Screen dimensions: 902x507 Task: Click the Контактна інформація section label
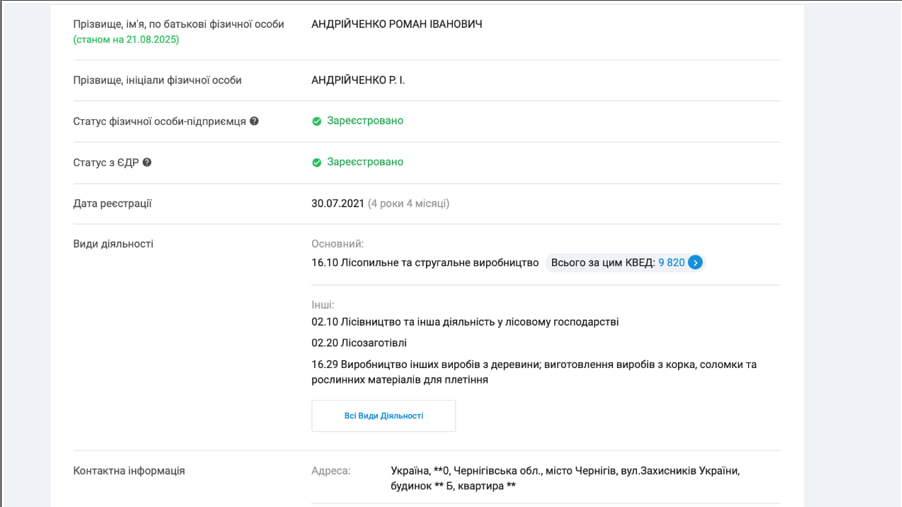coord(129,470)
